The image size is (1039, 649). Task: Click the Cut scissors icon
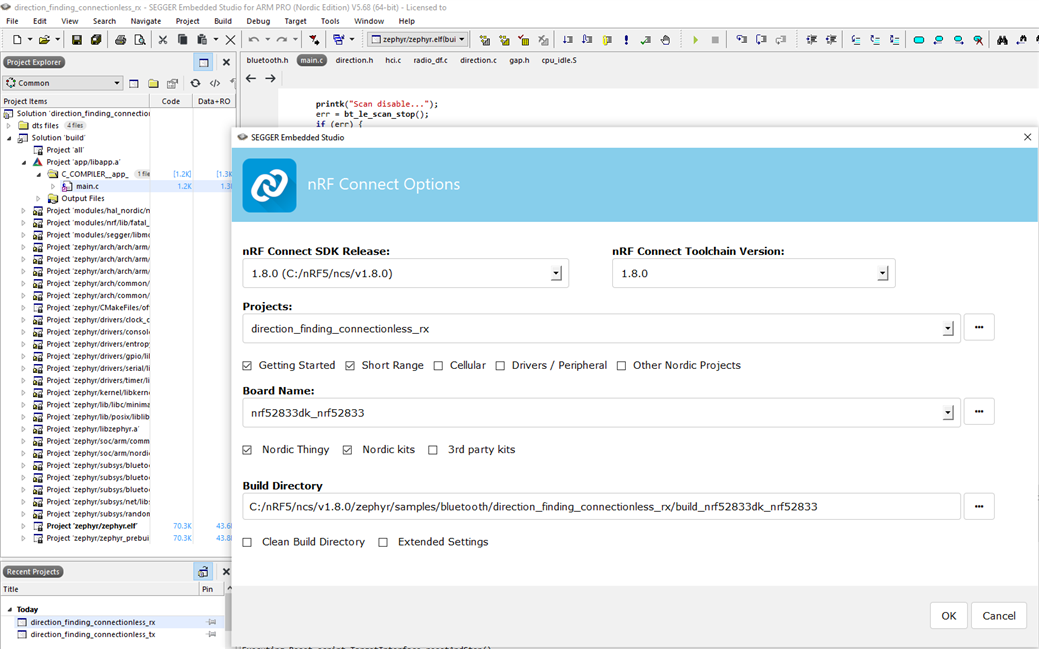pyautogui.click(x=163, y=40)
